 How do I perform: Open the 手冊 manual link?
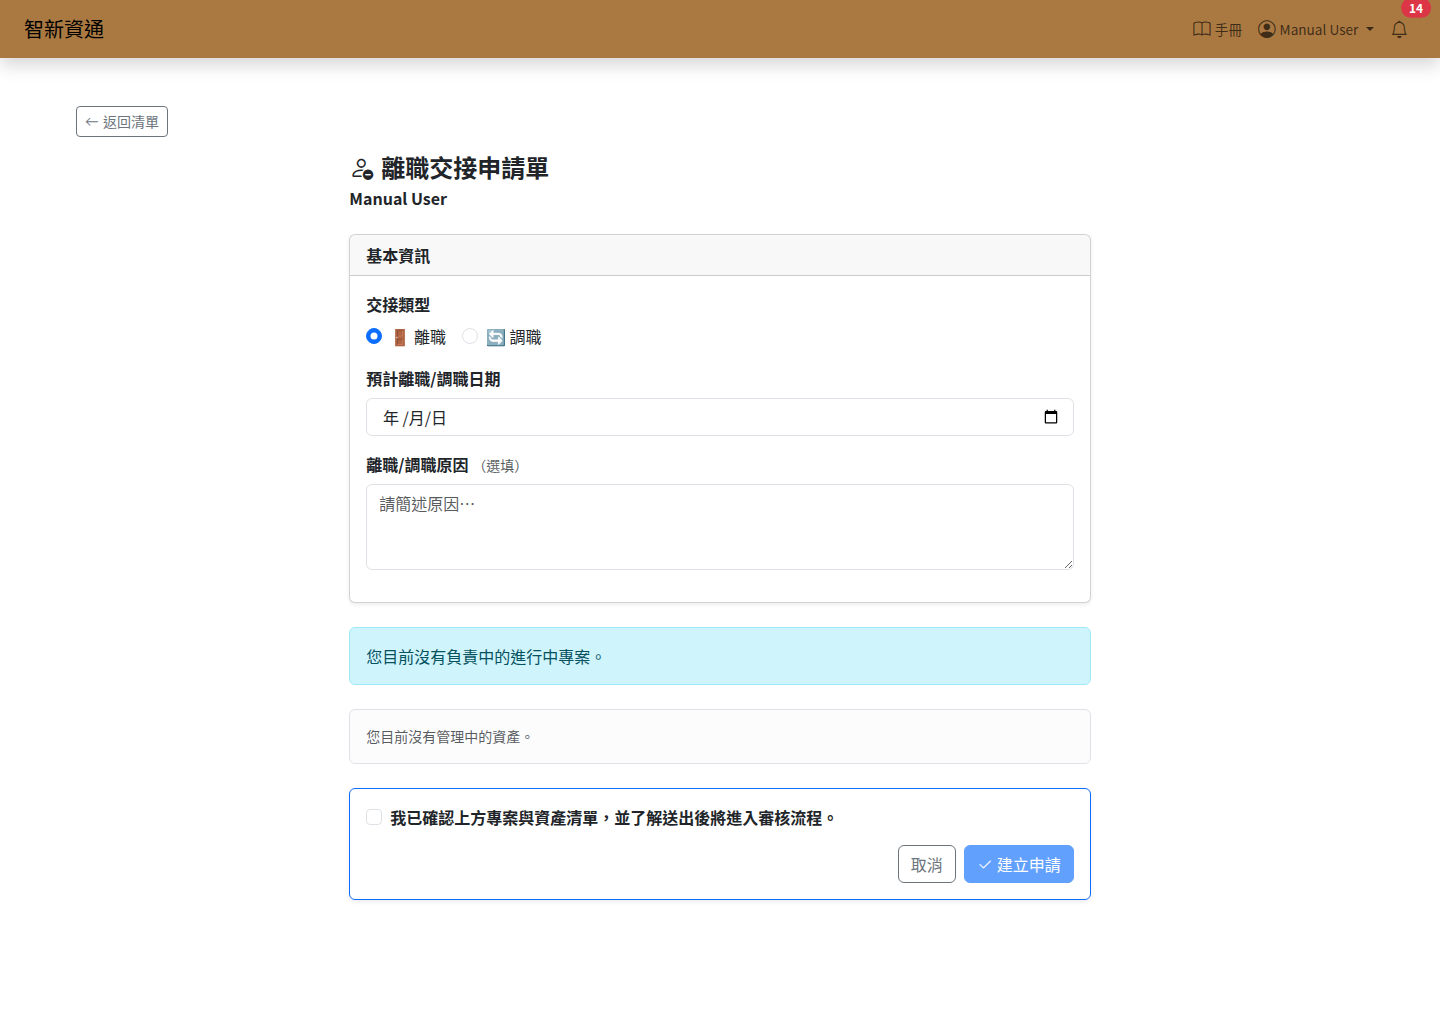pos(1217,30)
